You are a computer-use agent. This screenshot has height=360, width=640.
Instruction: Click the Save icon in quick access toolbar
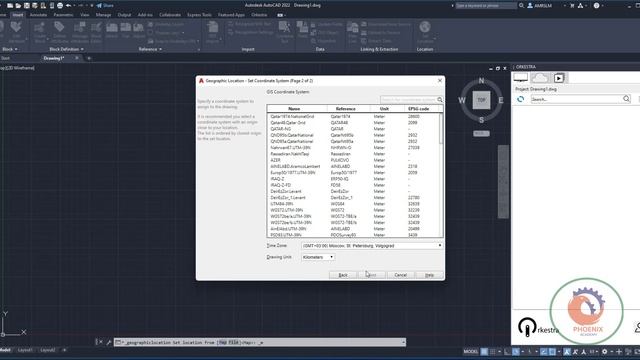(27, 6)
